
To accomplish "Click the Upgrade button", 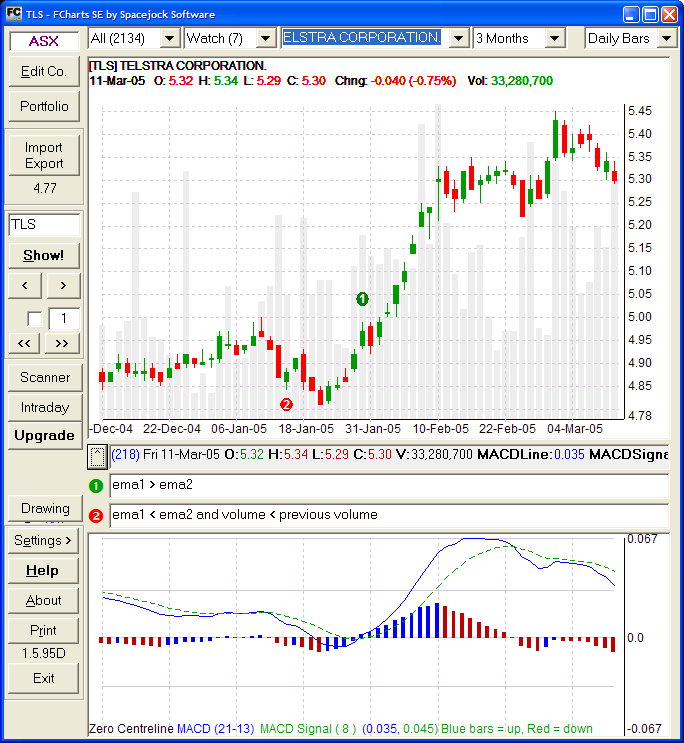I will point(45,435).
